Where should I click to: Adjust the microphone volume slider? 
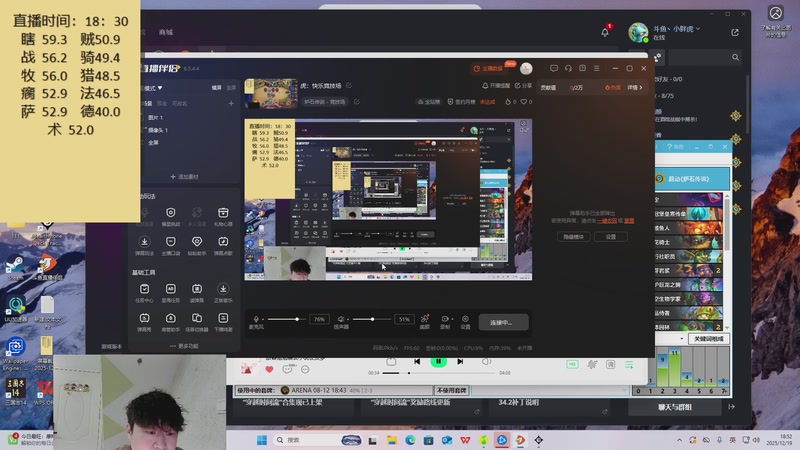pyautogui.click(x=287, y=319)
